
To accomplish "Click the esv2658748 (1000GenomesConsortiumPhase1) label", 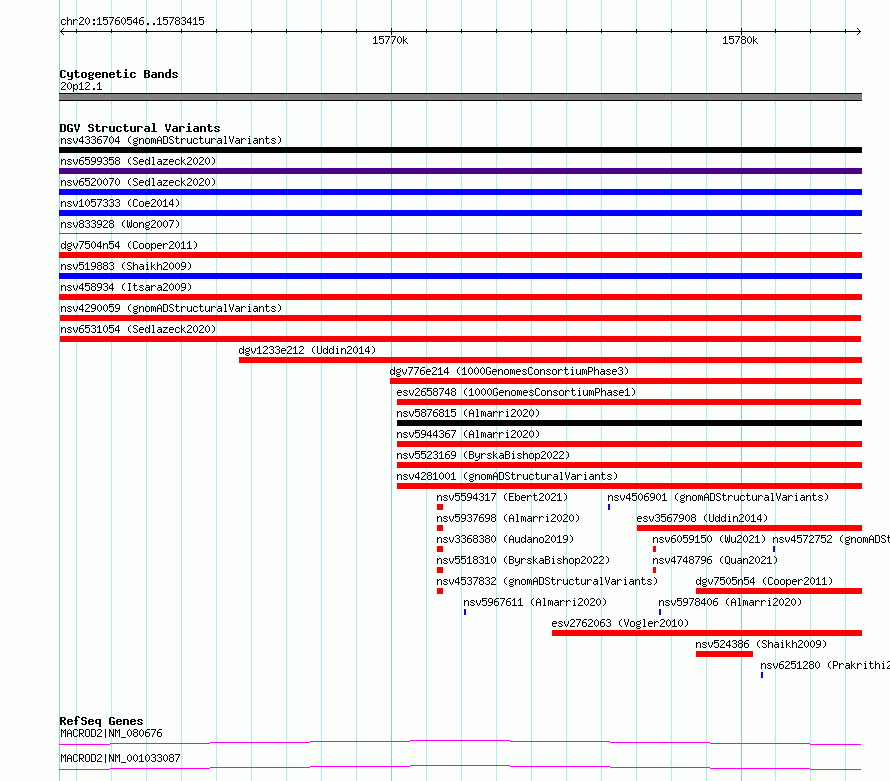I will 516,392.
